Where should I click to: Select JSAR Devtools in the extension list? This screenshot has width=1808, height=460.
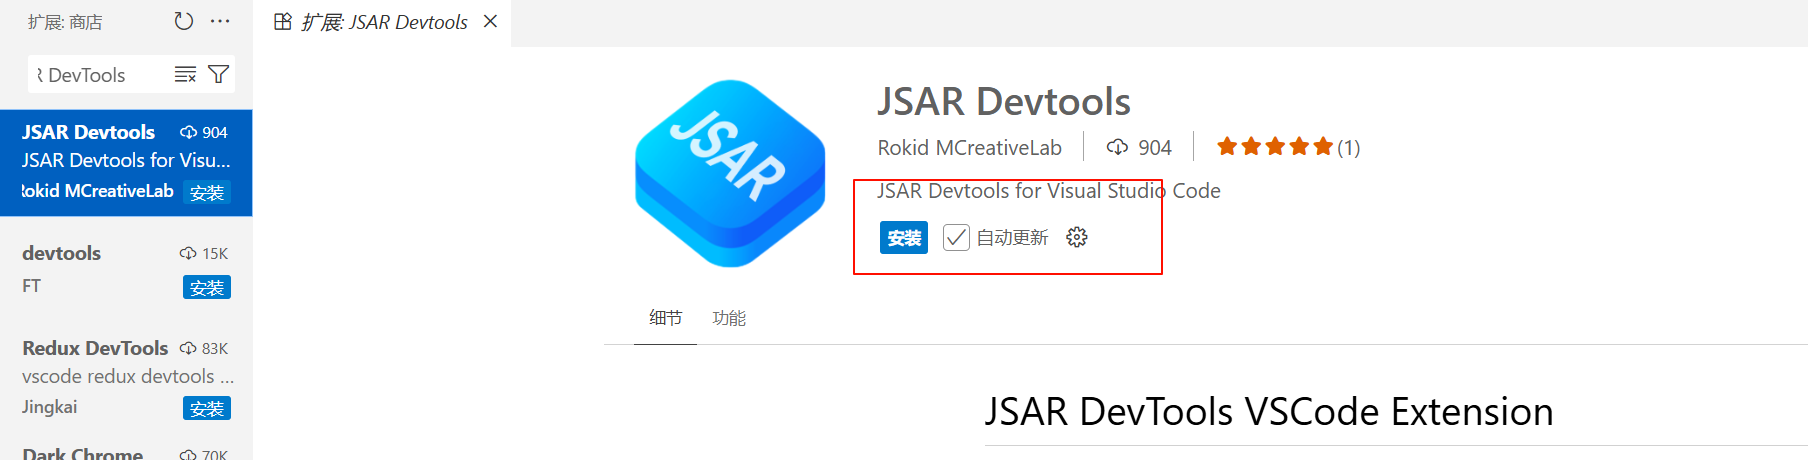click(126, 162)
